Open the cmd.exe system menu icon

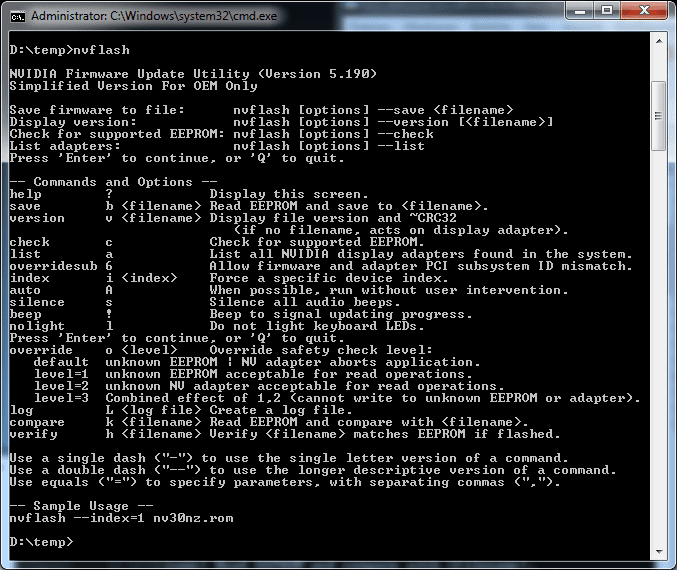17,17
